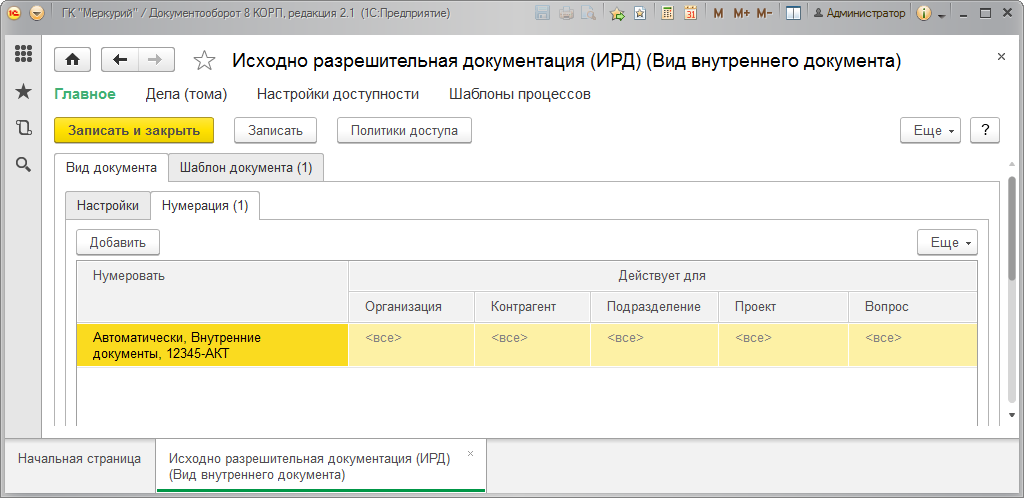The height and width of the screenshot is (498, 1024).
Task: Switch to Настройки inner tab
Action: [x=108, y=206]
